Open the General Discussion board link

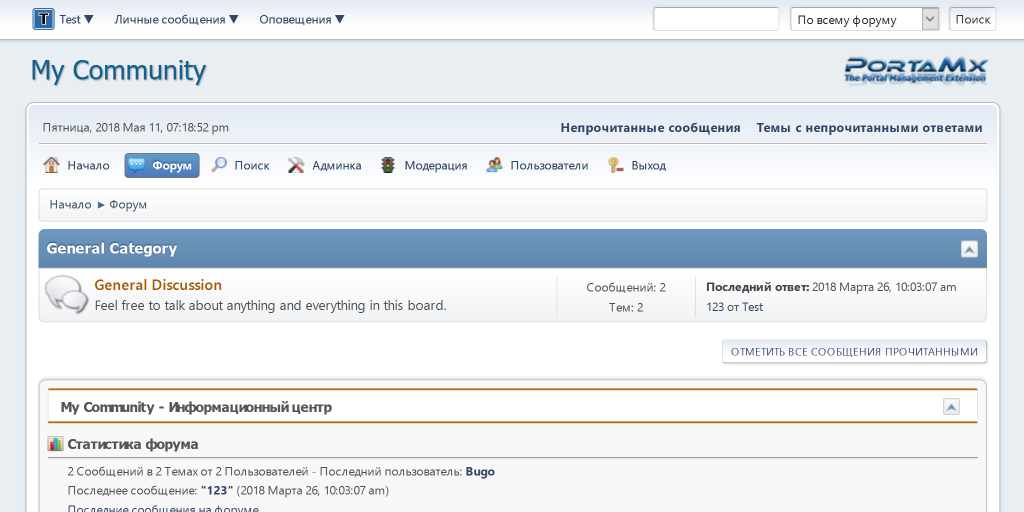(158, 285)
